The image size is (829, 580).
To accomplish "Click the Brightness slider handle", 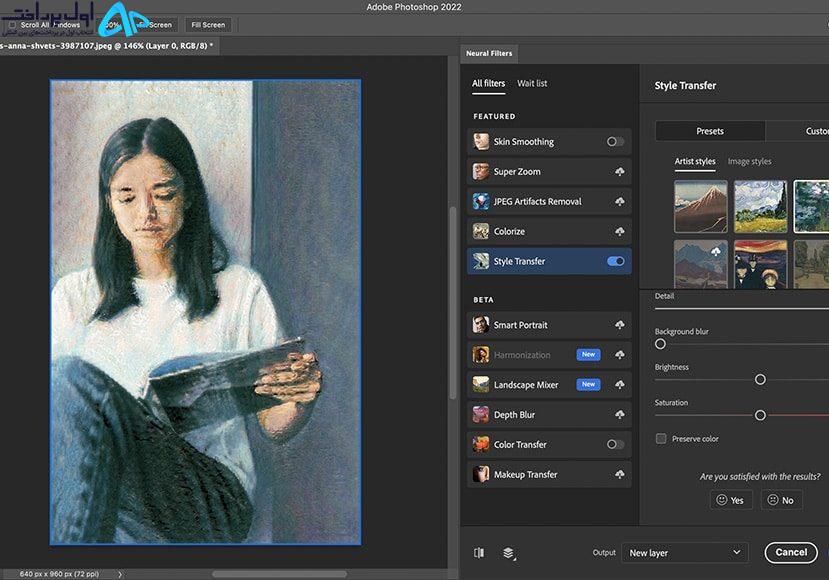I will [x=760, y=380].
